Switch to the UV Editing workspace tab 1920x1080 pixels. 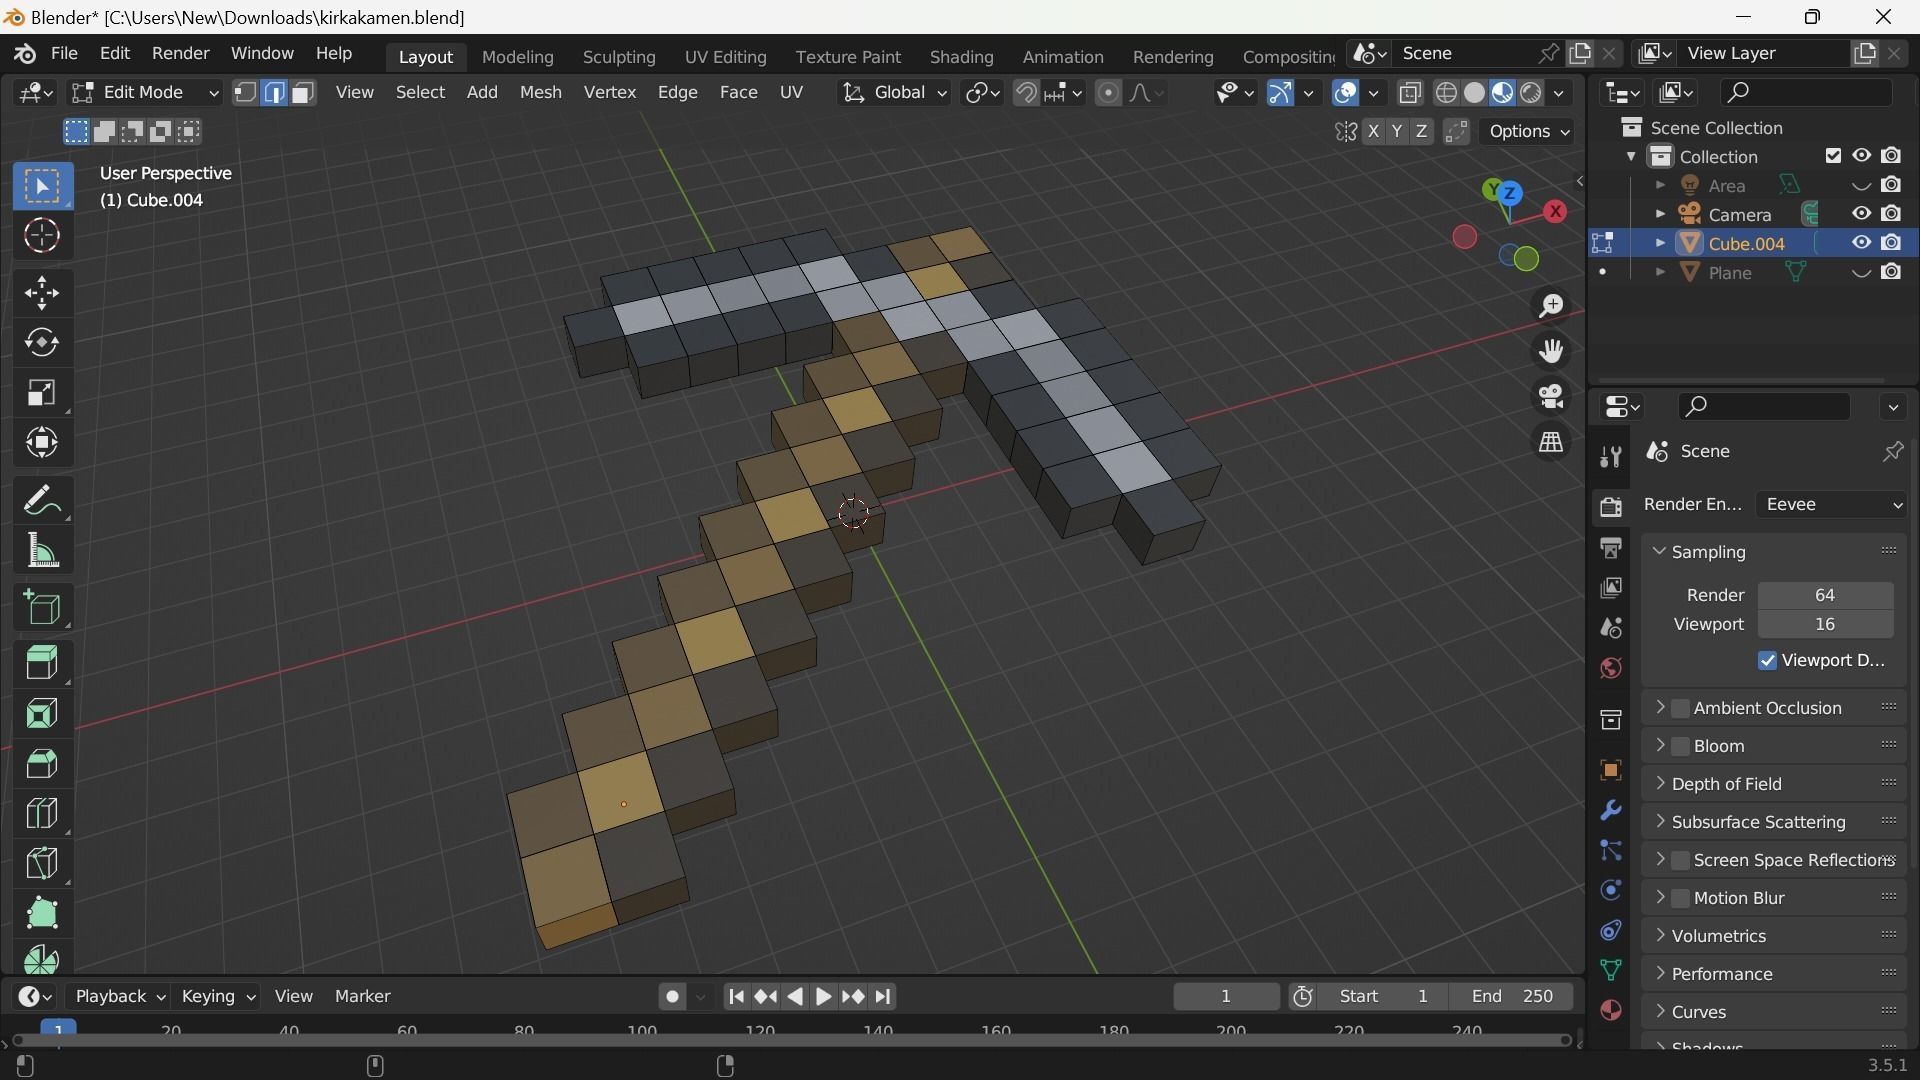point(725,57)
